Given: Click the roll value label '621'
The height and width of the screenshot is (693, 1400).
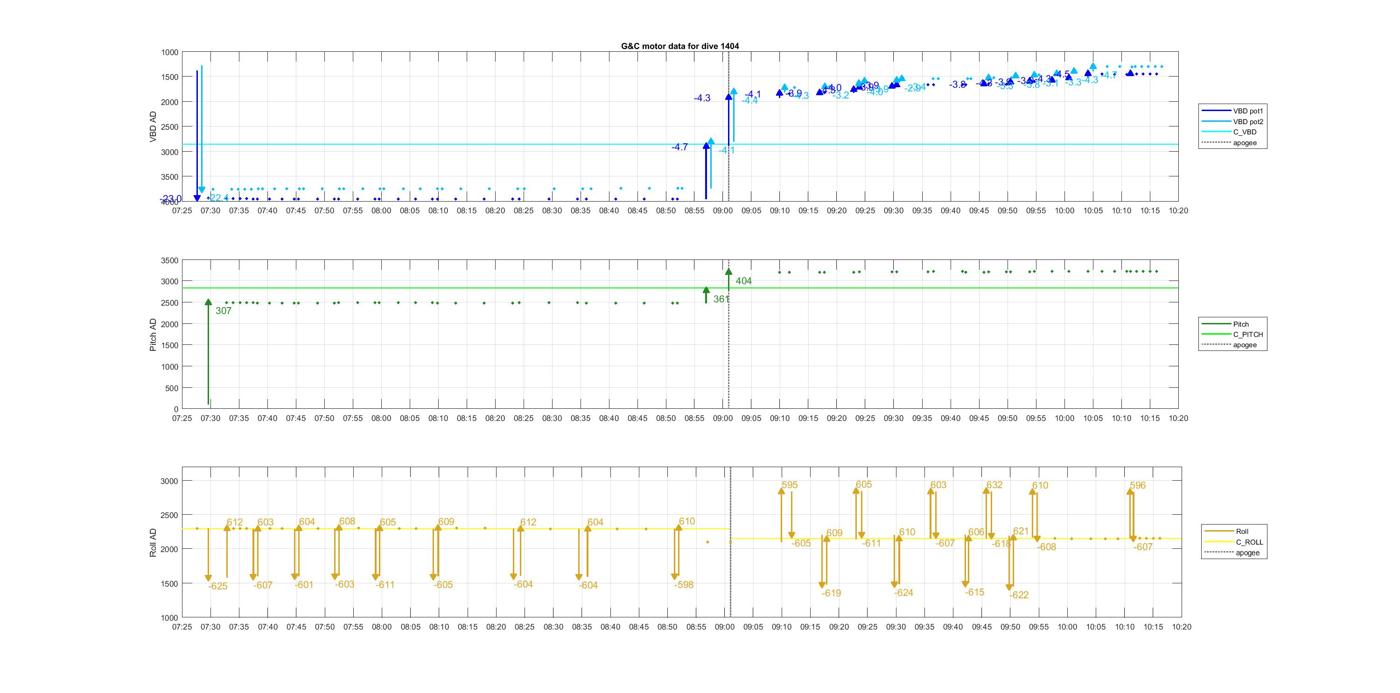Looking at the screenshot, I should pos(1020,531).
